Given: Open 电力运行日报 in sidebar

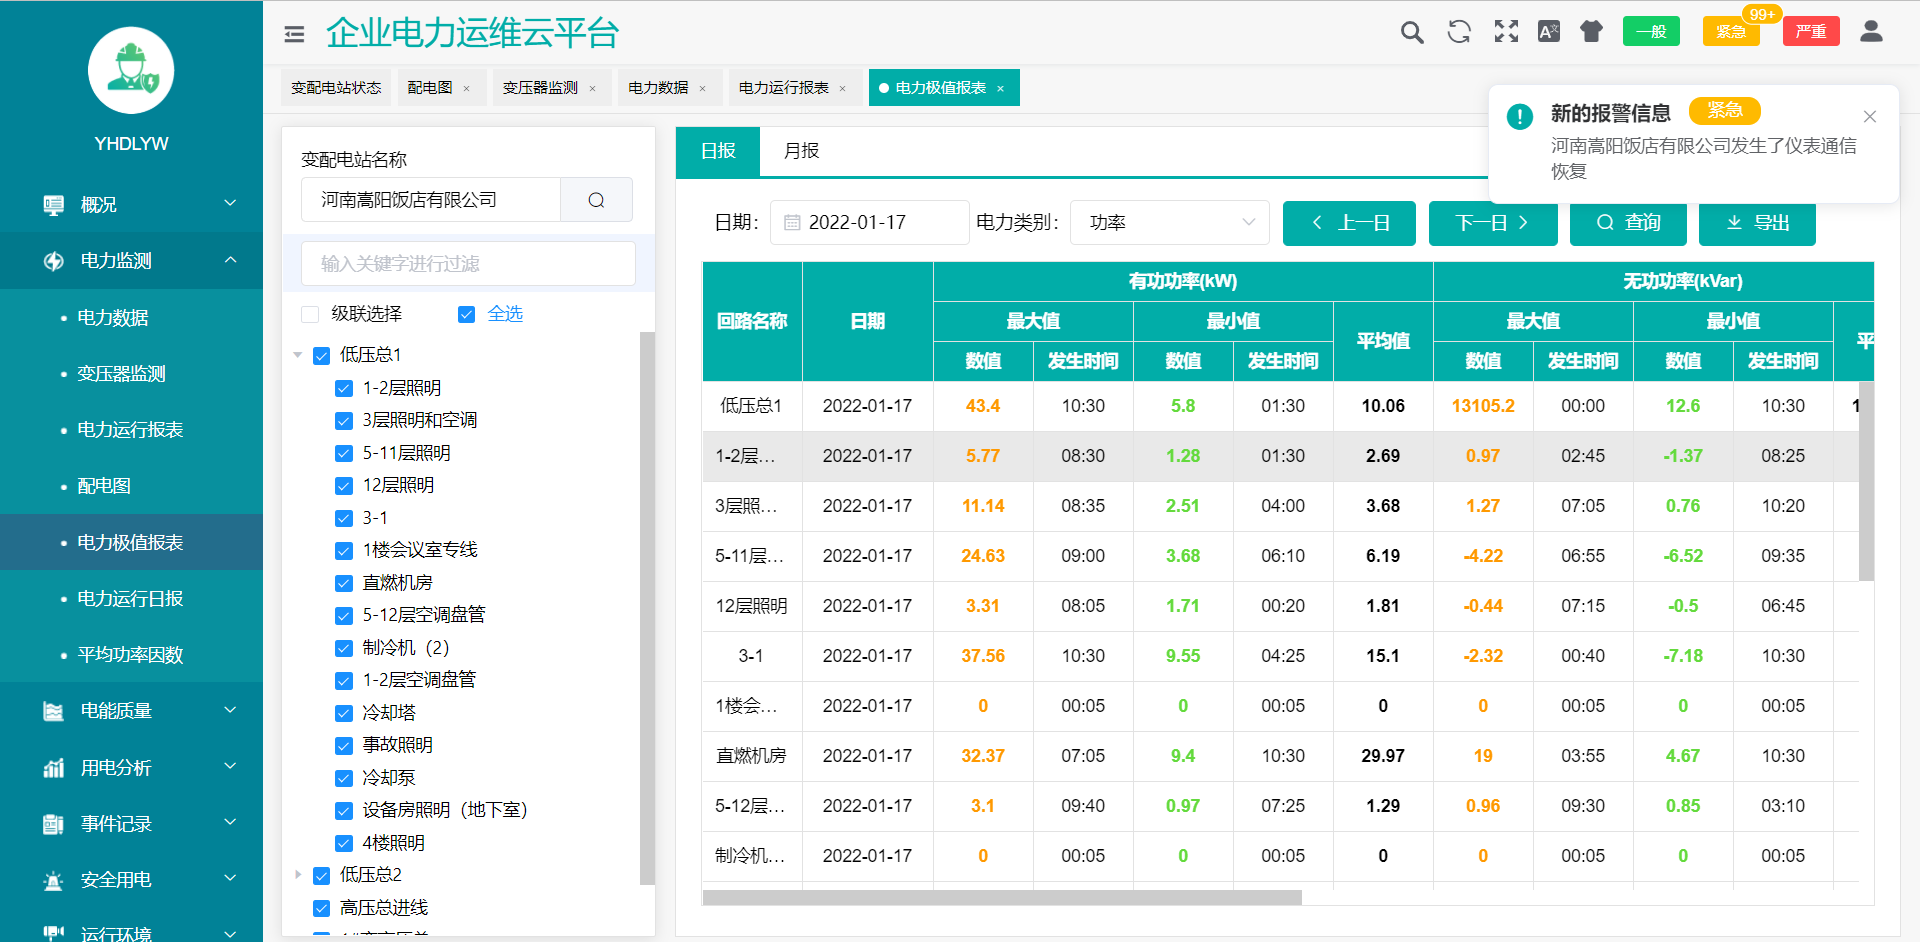Looking at the screenshot, I should (130, 599).
